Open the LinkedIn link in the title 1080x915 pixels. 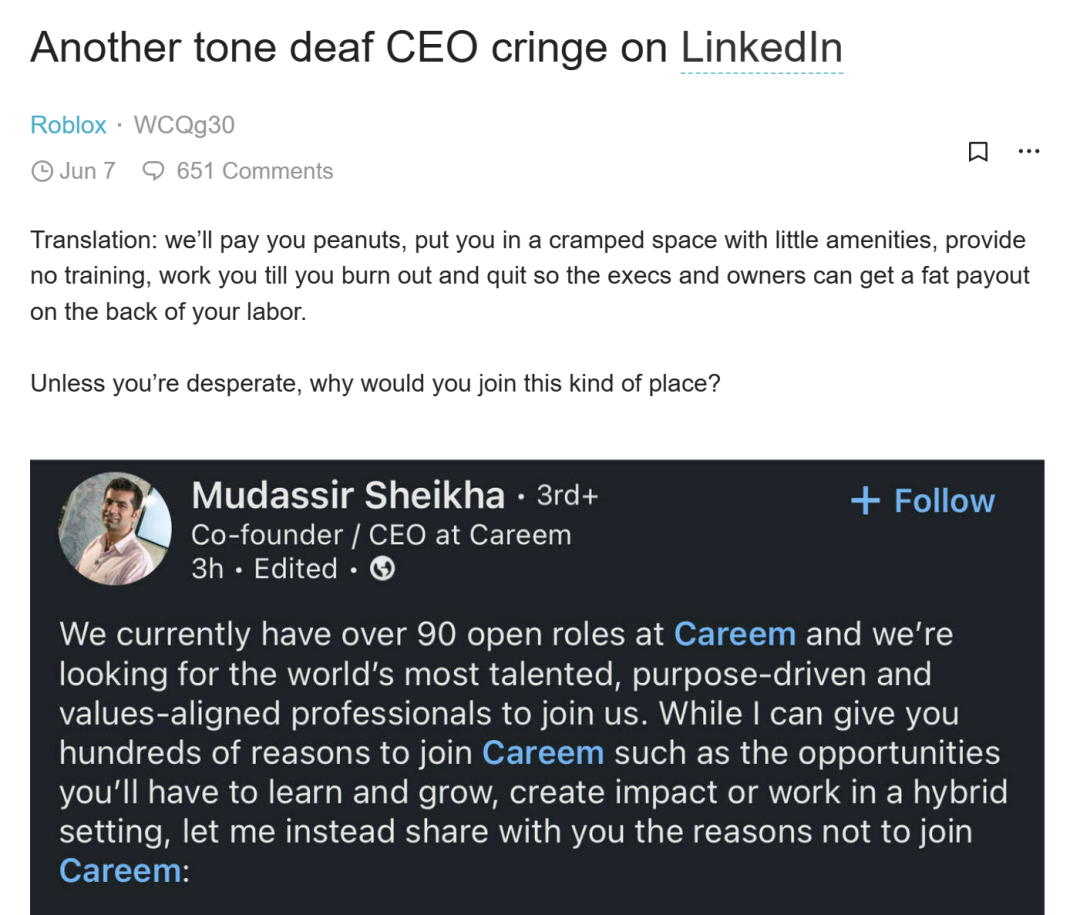(761, 48)
